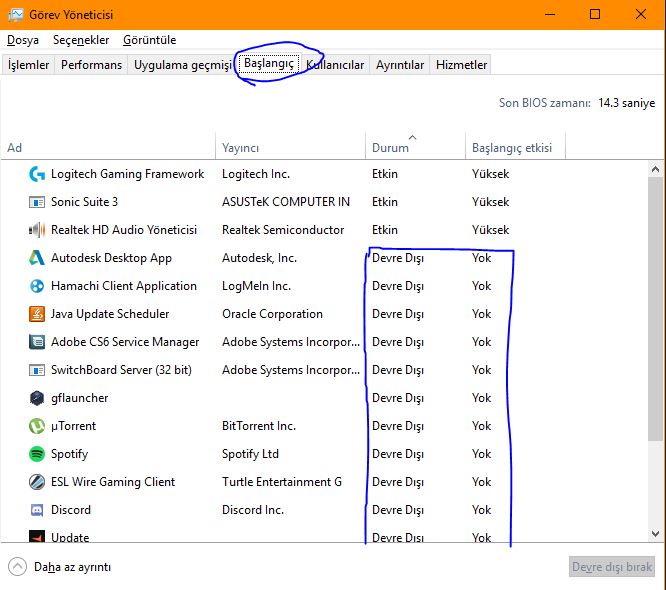This screenshot has height=590, width=666.
Task: Click the Java Update Scheduler icon
Action: click(37, 314)
